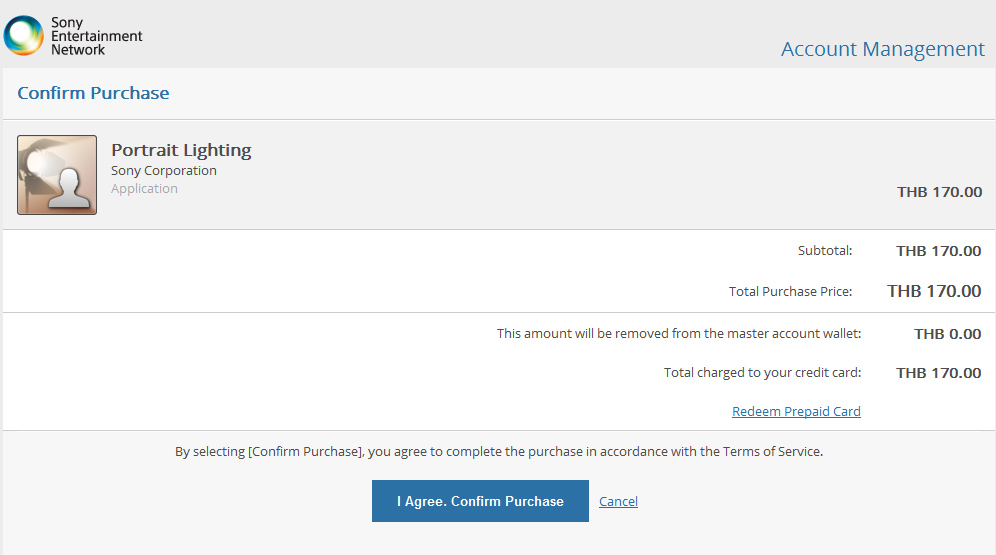Click the item price beside Portrait Lighting
Image resolution: width=996 pixels, height=555 pixels.
(x=939, y=192)
